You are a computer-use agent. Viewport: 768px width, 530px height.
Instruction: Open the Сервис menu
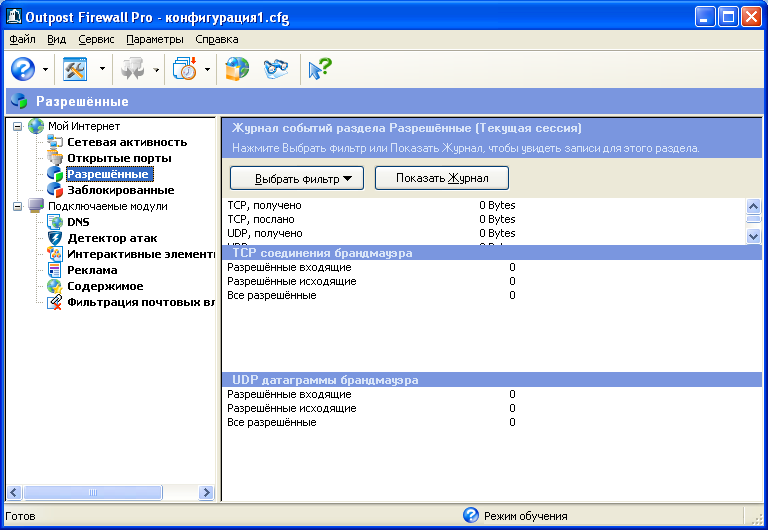coord(96,39)
